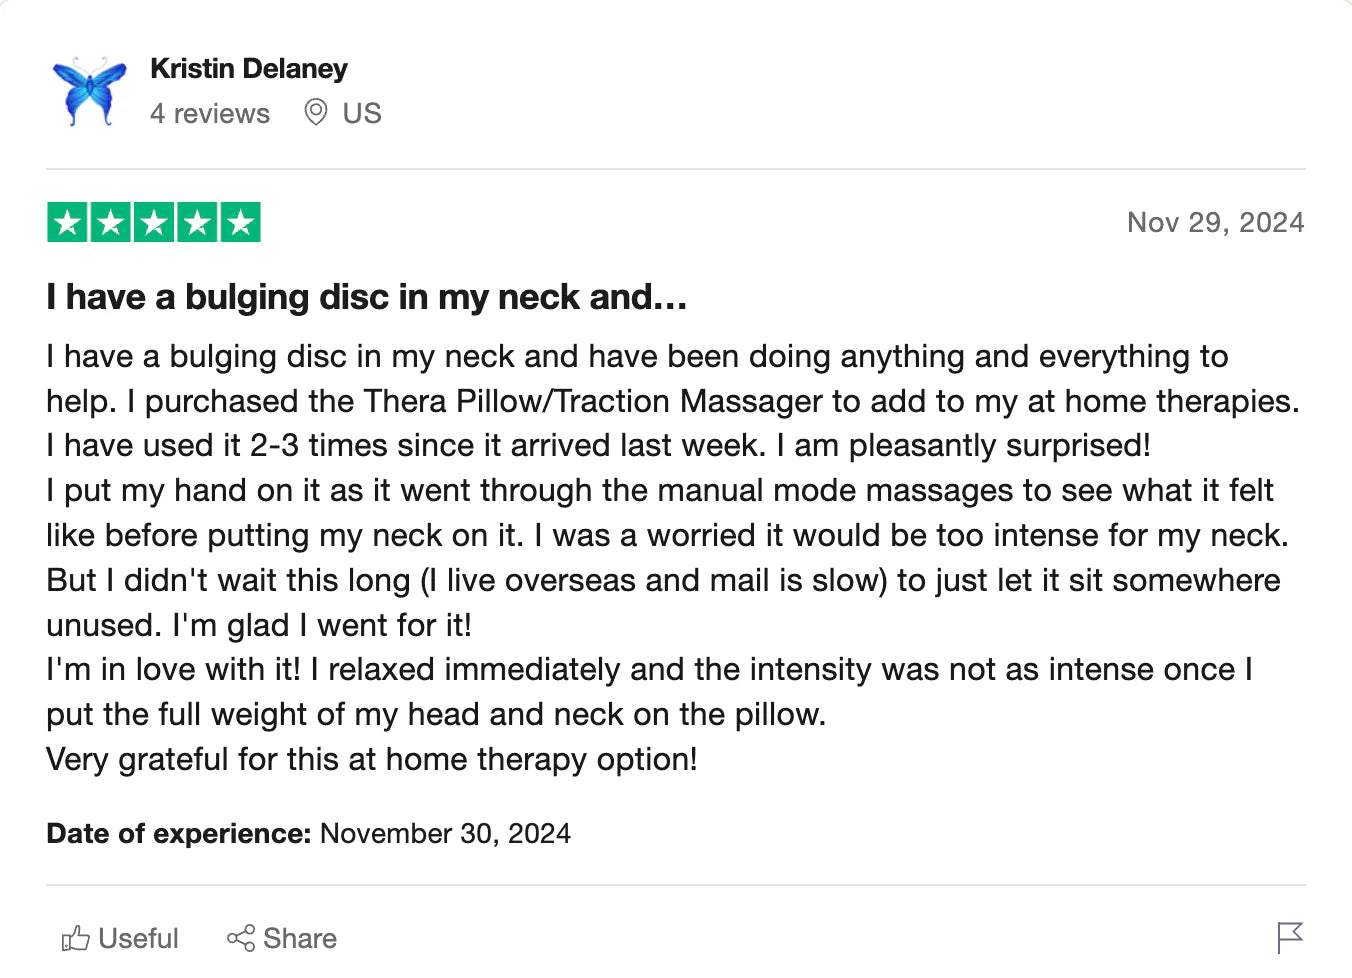Click the November 30, 2024 experience date

click(x=445, y=834)
